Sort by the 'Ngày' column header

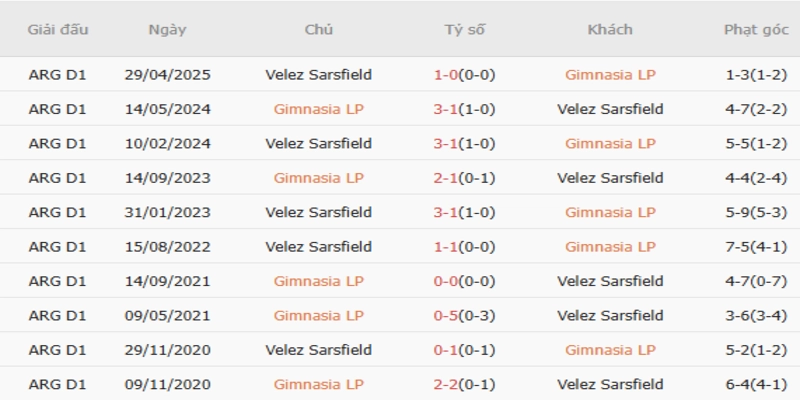click(x=167, y=30)
